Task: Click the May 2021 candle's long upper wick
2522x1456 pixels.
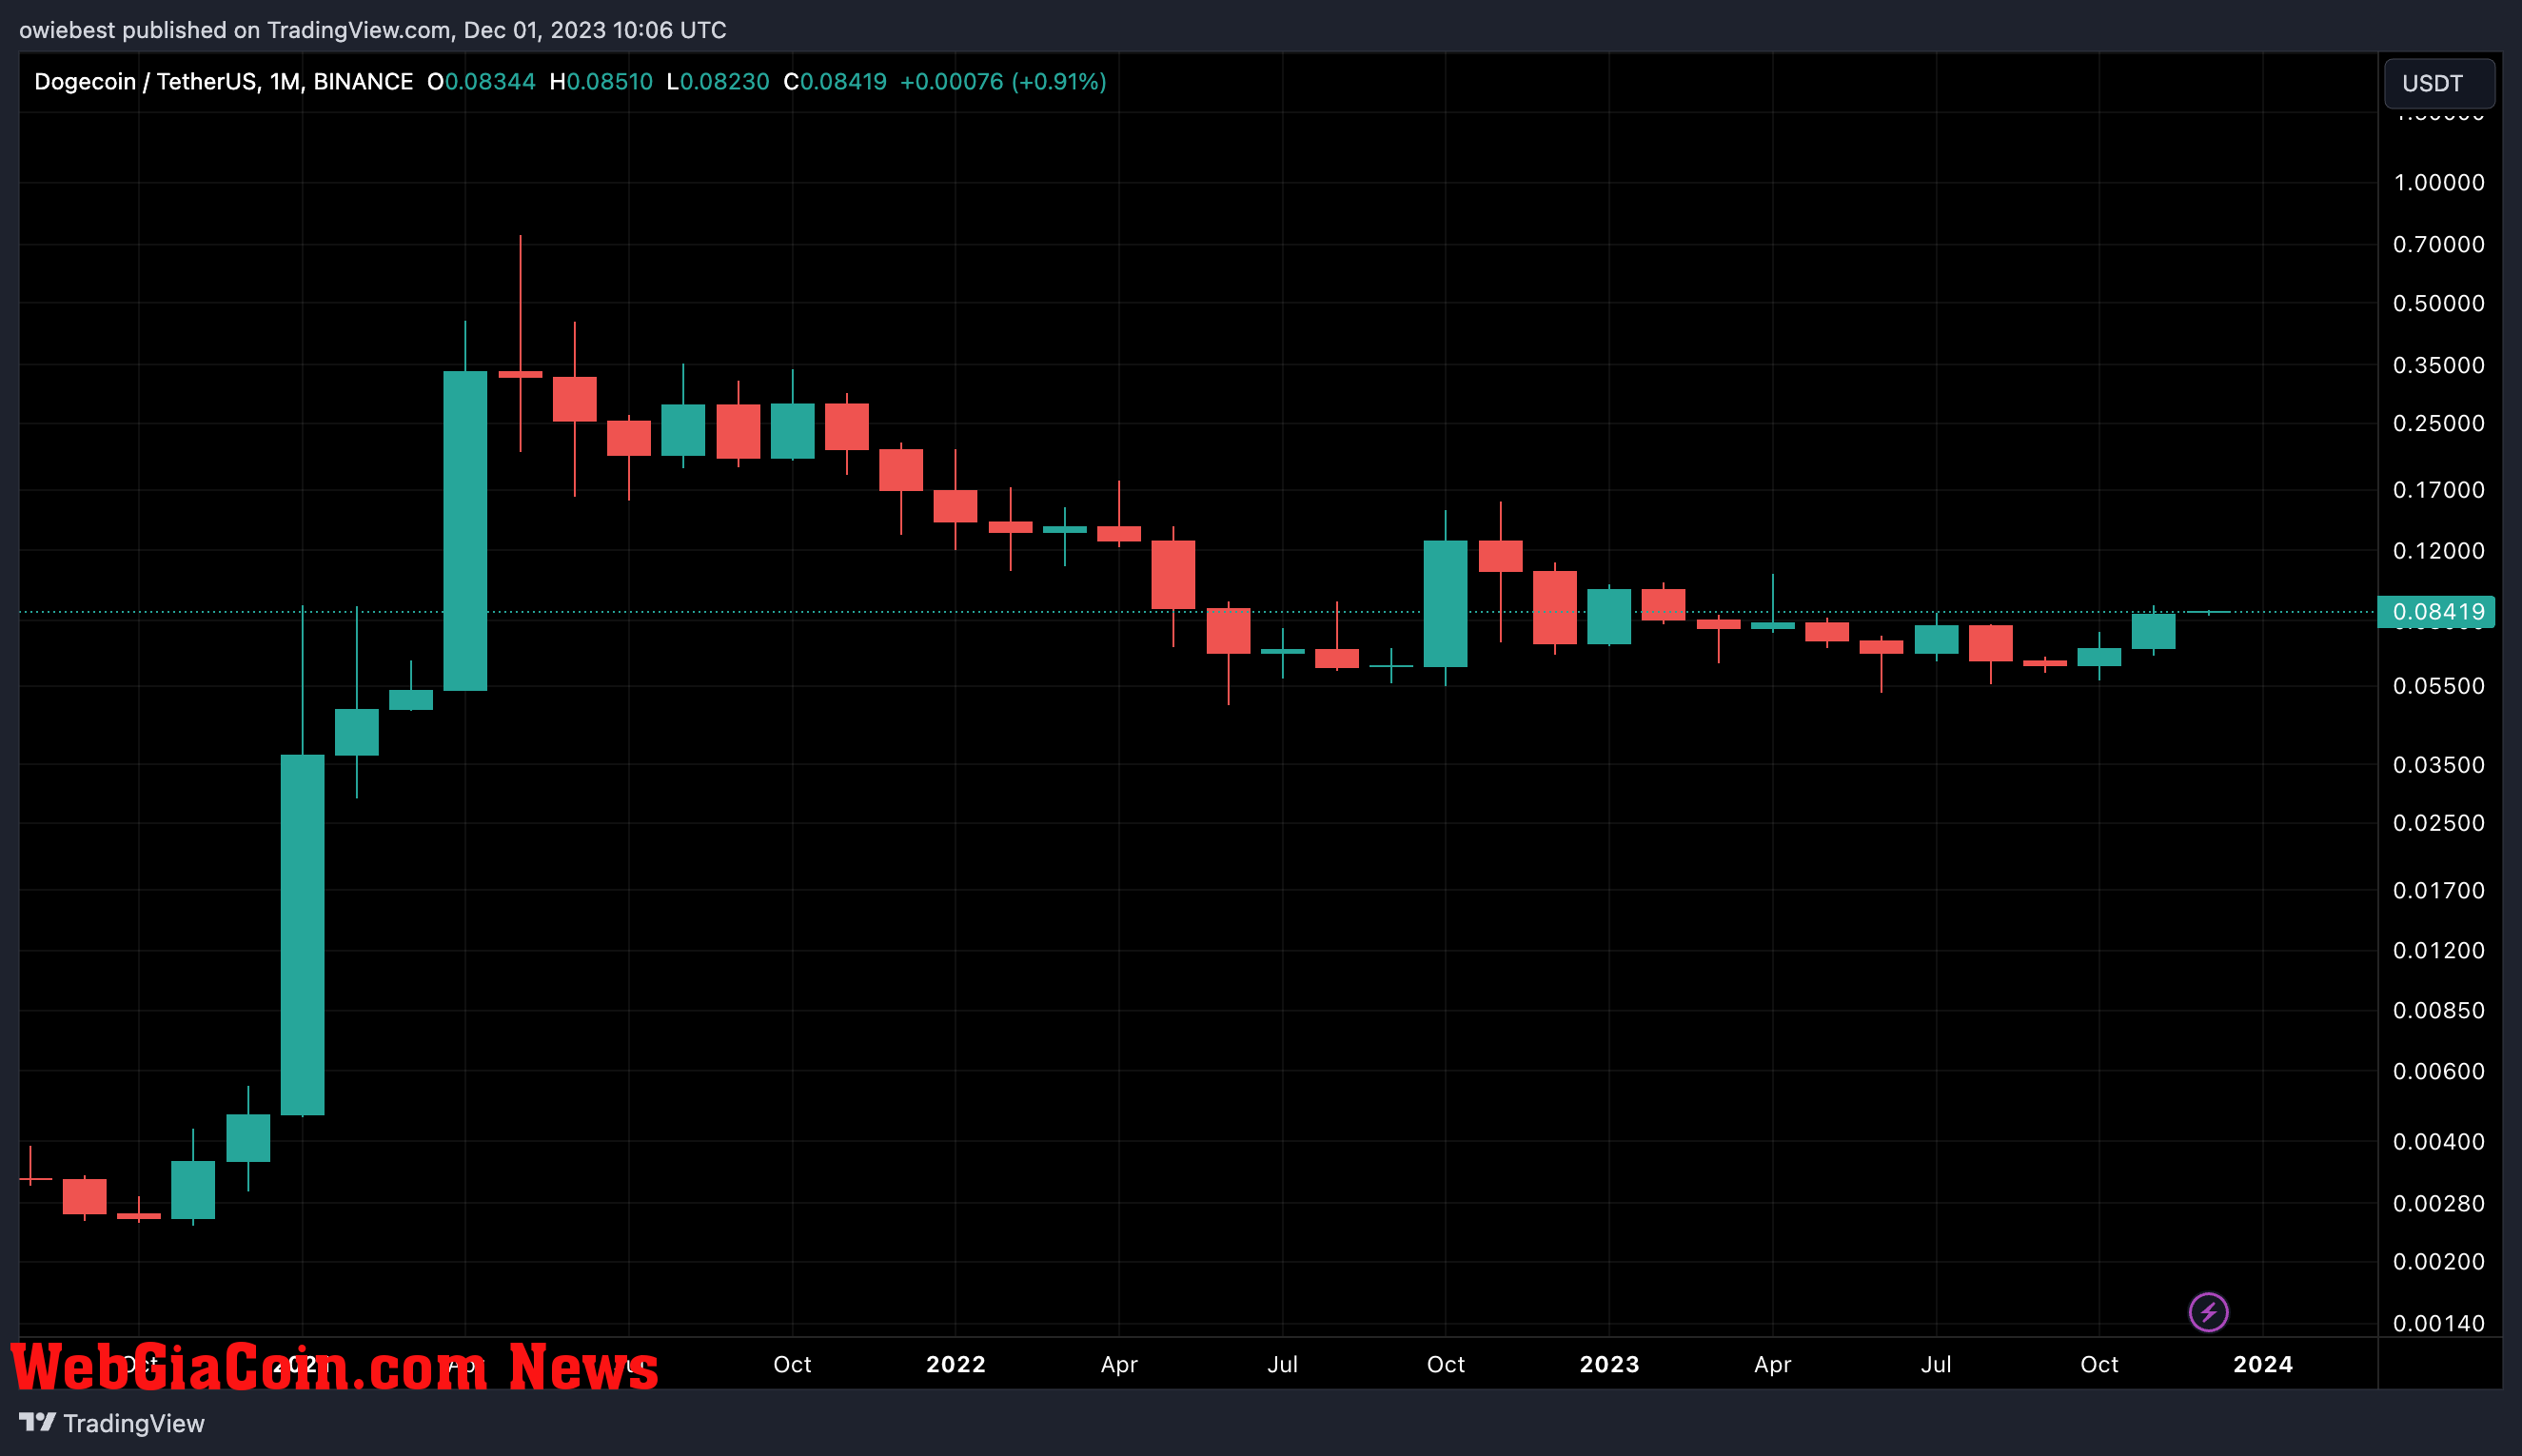Action: pos(520,303)
